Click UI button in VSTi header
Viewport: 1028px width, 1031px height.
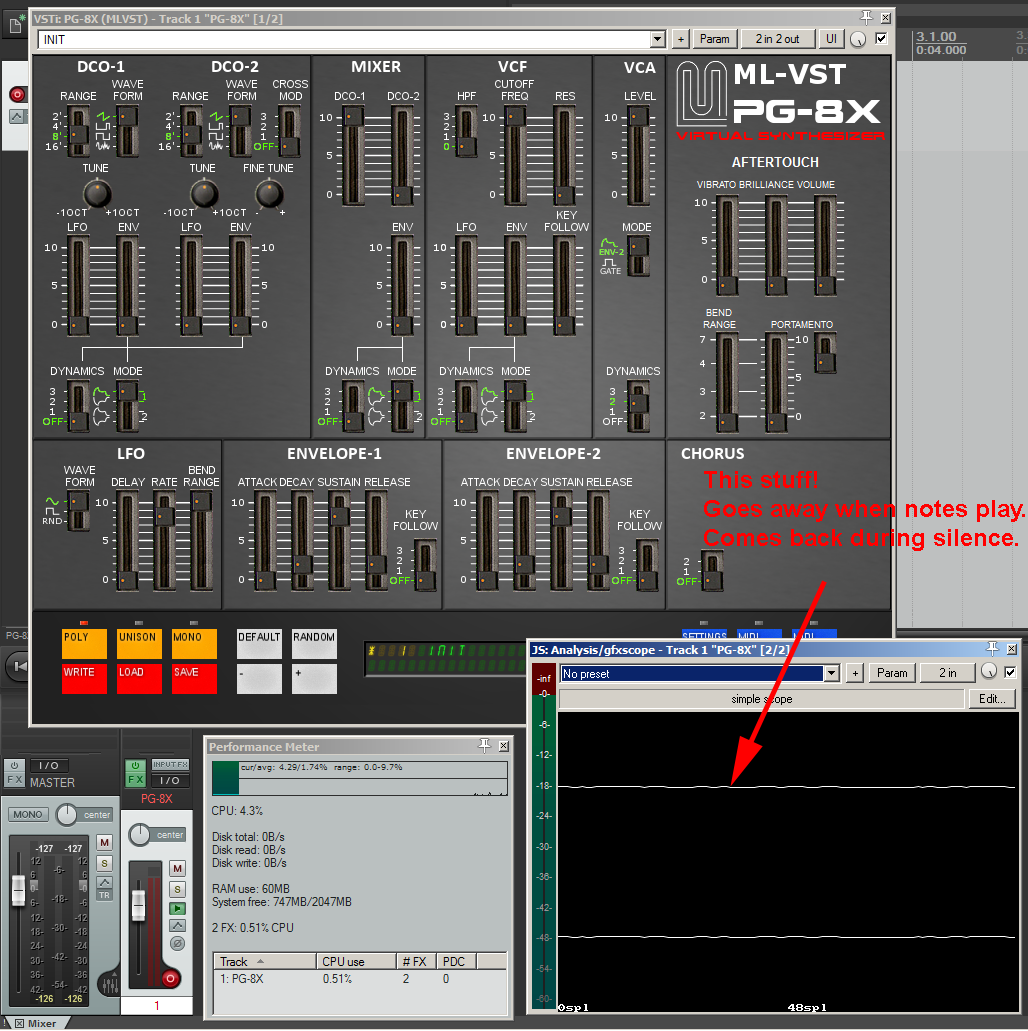pyautogui.click(x=831, y=39)
